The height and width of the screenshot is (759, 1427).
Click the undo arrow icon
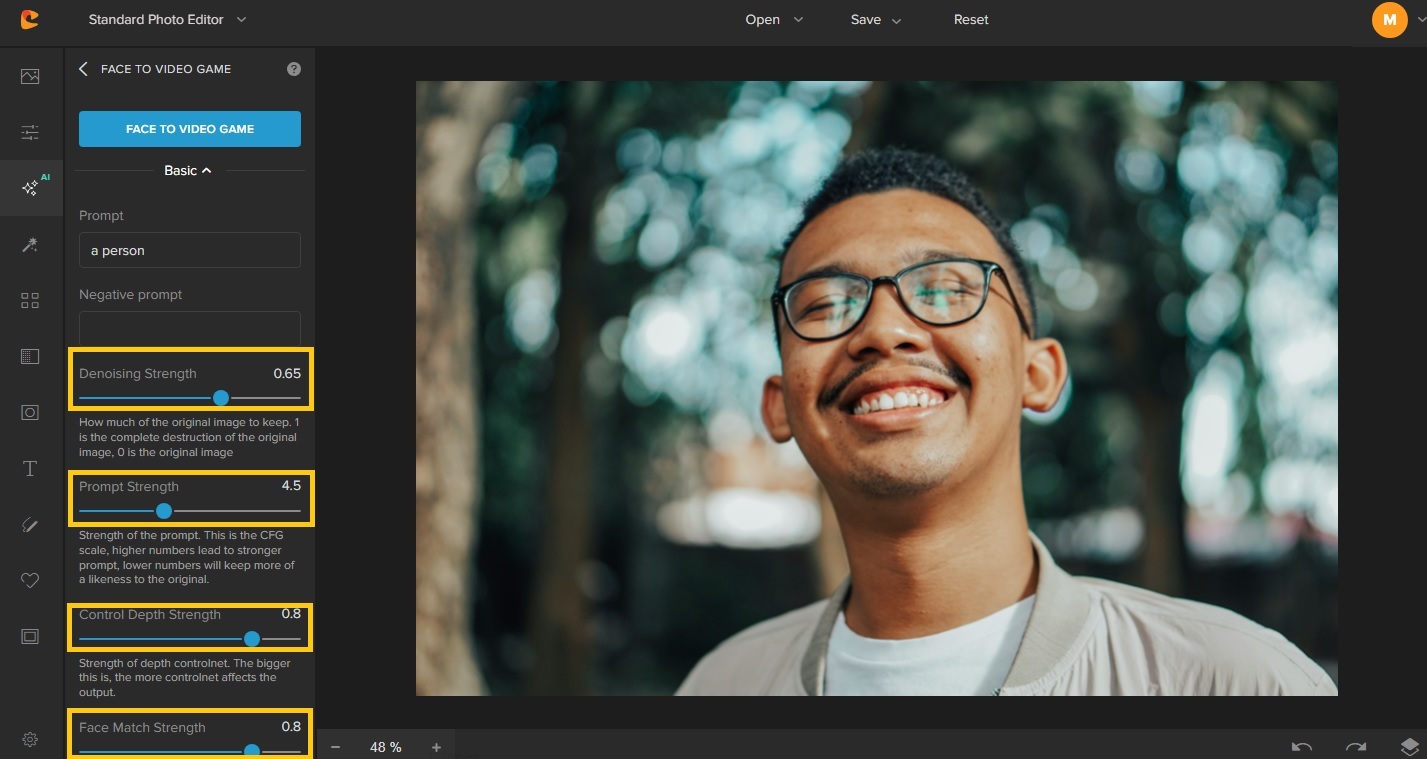coord(1301,747)
